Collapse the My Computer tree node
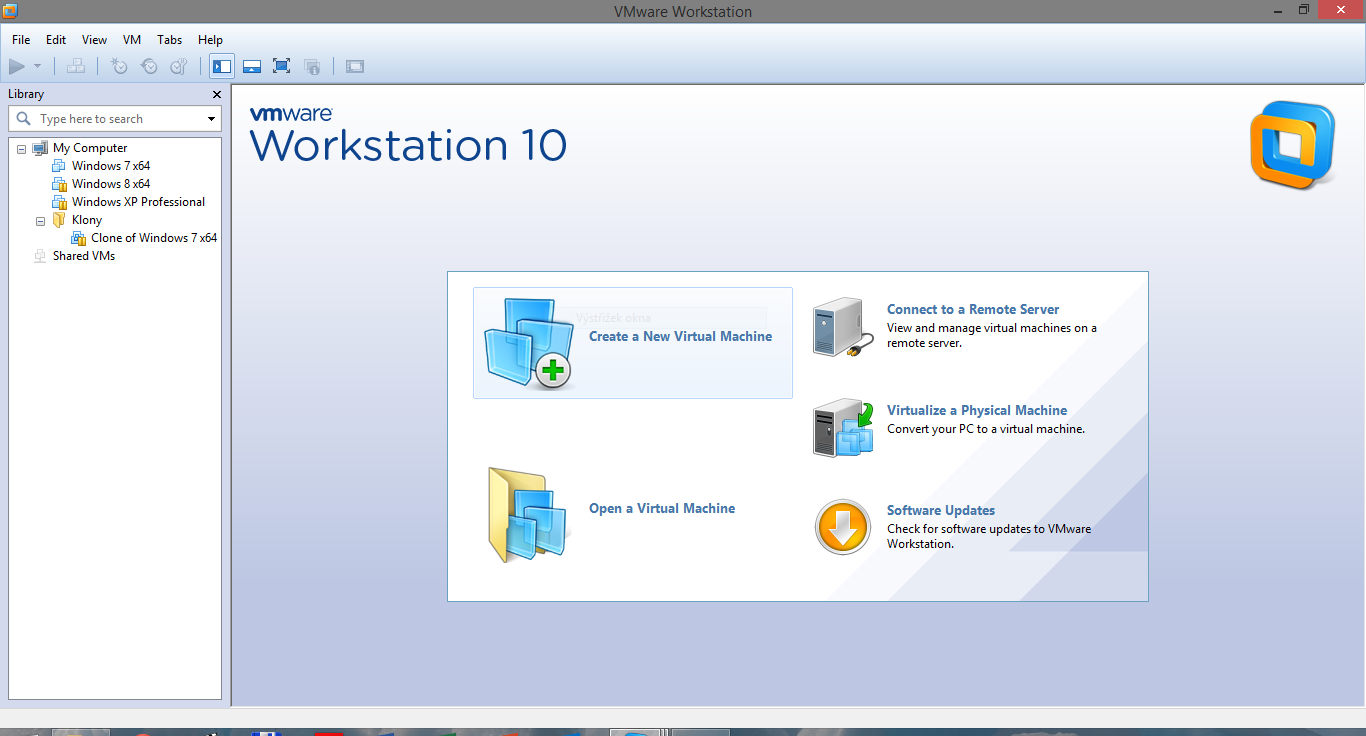The height and width of the screenshot is (736, 1366). (x=22, y=148)
